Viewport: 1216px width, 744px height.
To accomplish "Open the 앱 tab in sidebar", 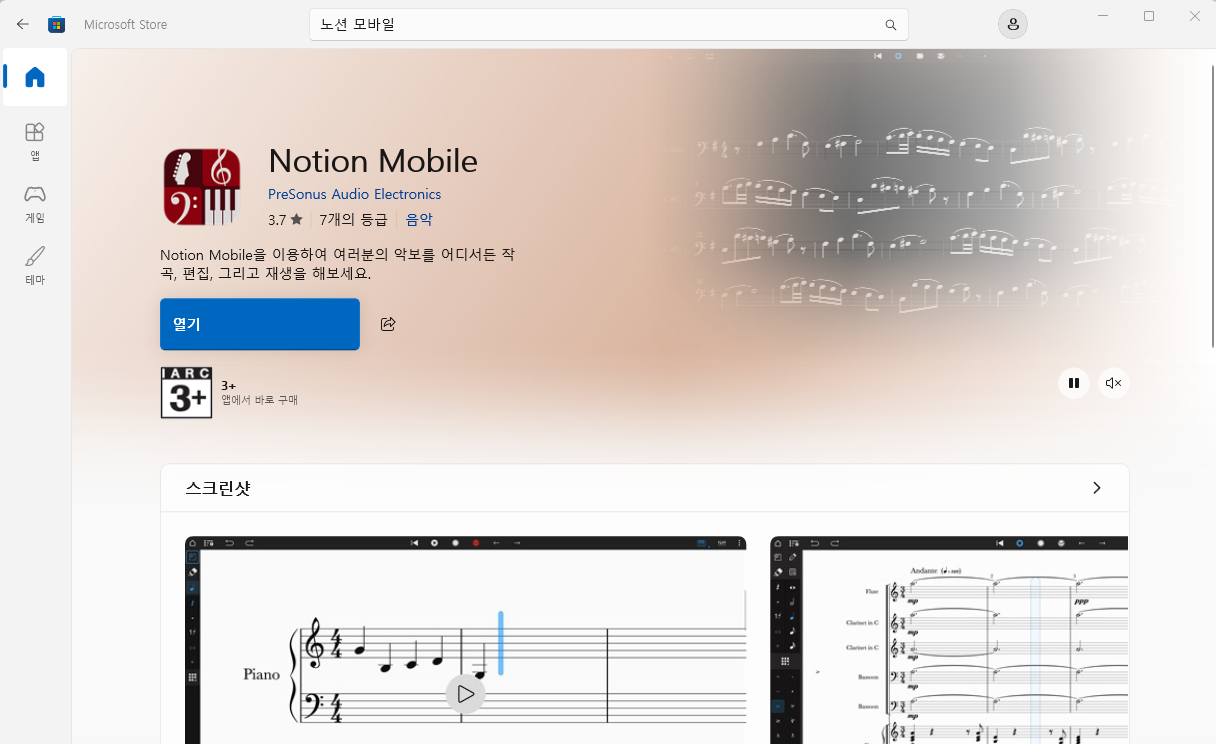I will [35, 140].
